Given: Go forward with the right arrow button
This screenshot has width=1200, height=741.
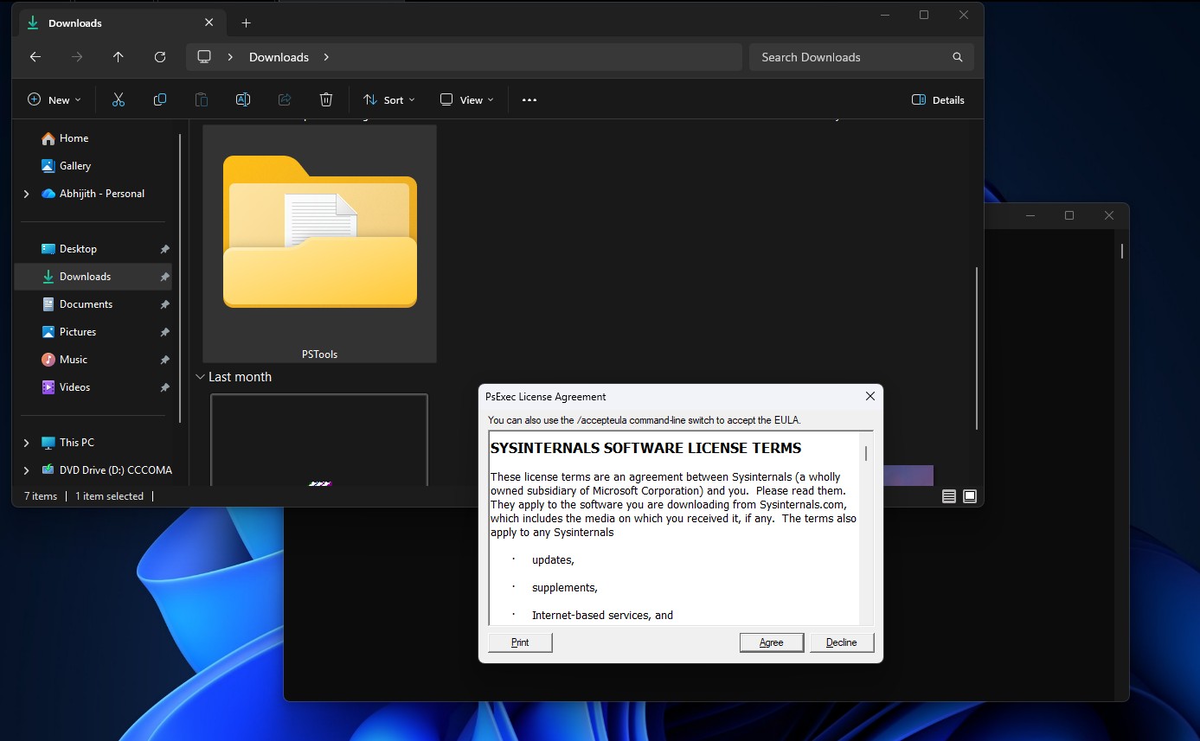Looking at the screenshot, I should [x=77, y=57].
